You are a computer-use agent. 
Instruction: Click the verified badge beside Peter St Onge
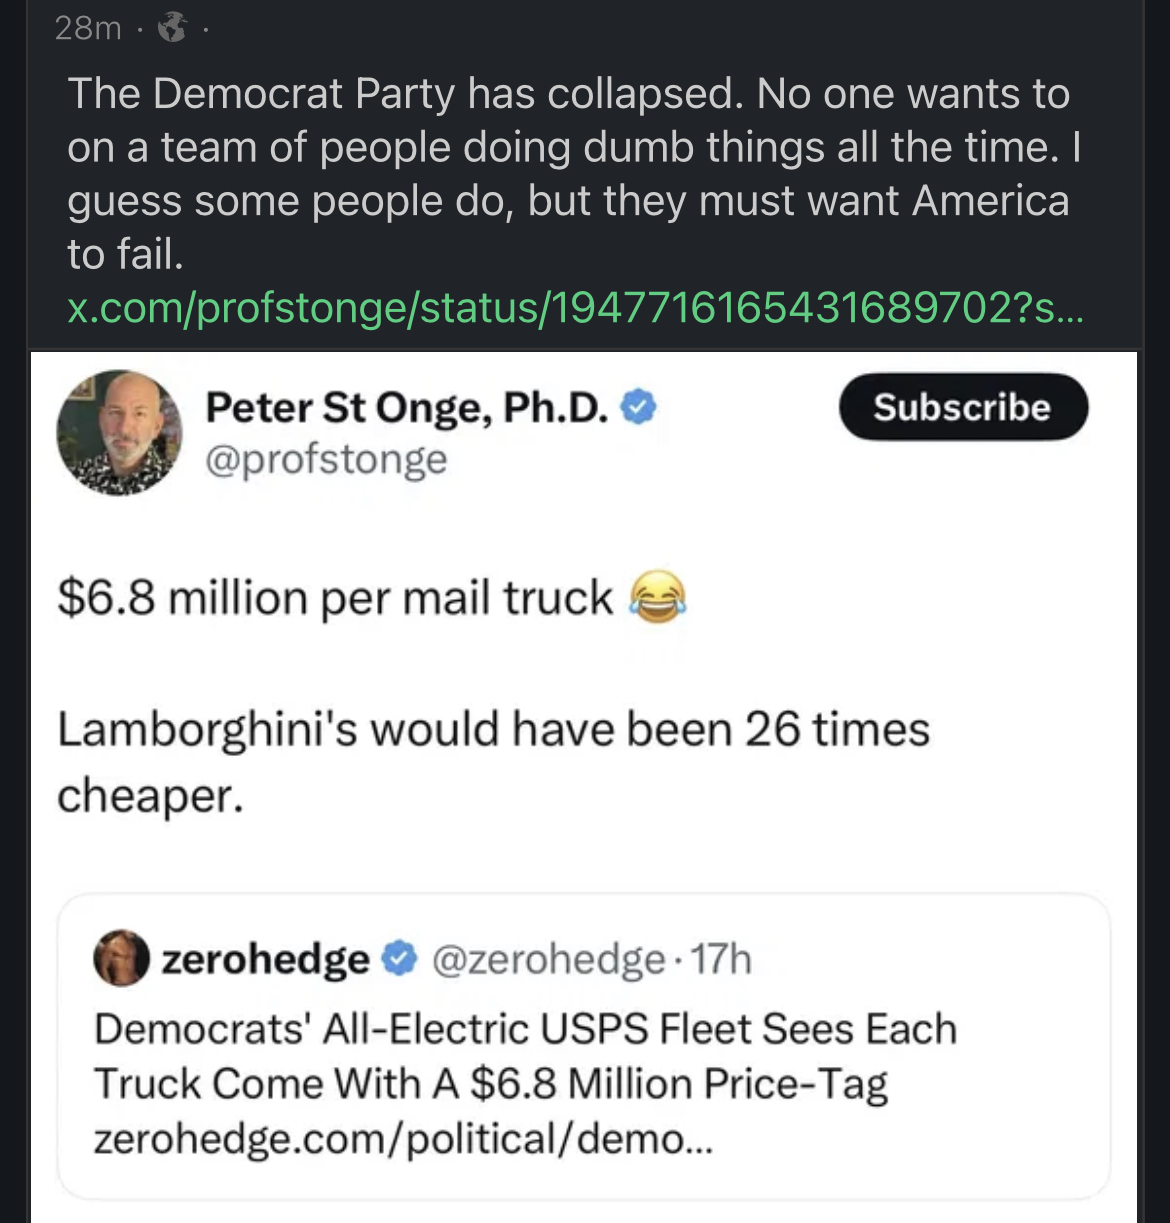(639, 407)
